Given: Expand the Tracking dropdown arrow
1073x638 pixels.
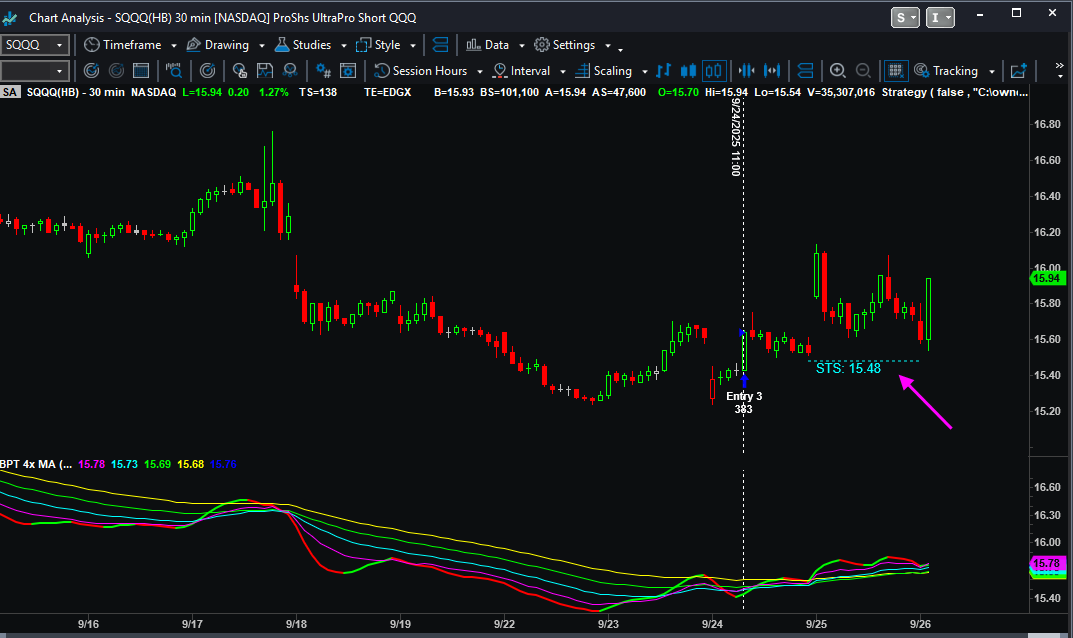Looking at the screenshot, I should [991, 71].
